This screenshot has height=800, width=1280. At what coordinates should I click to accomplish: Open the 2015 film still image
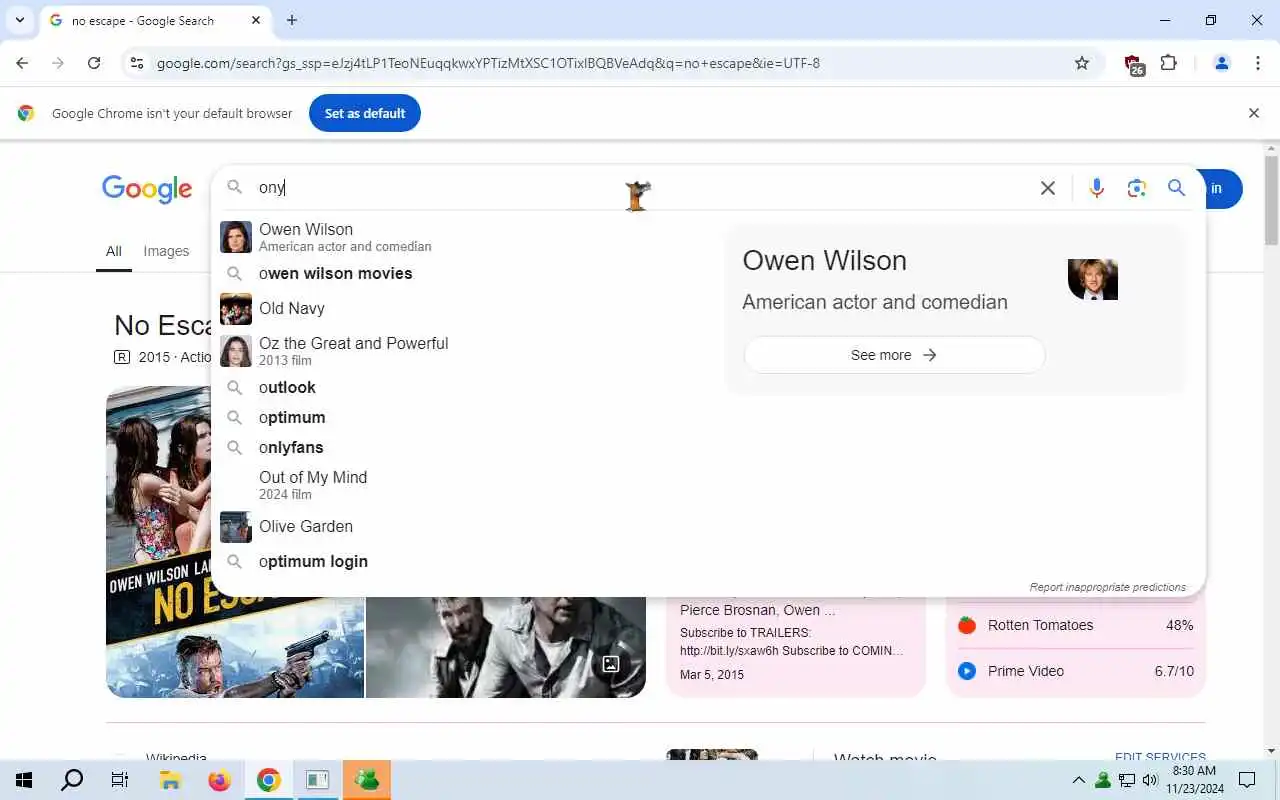point(506,647)
